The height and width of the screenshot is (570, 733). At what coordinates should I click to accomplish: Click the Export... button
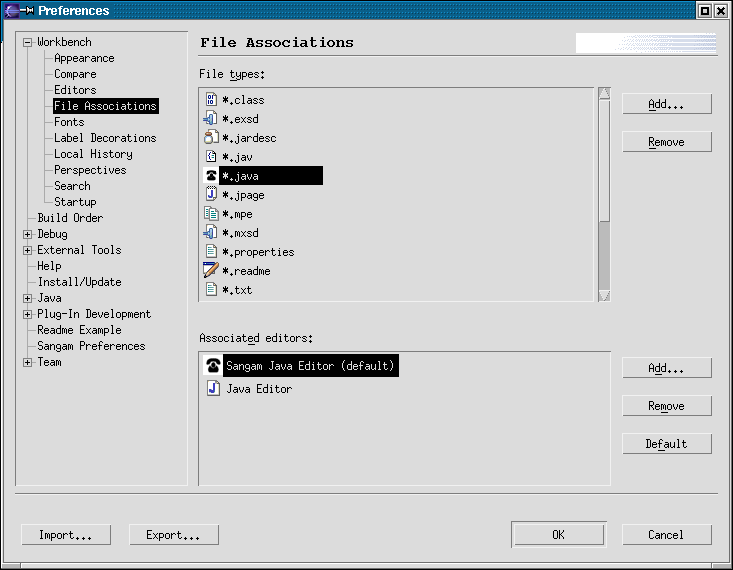[173, 535]
